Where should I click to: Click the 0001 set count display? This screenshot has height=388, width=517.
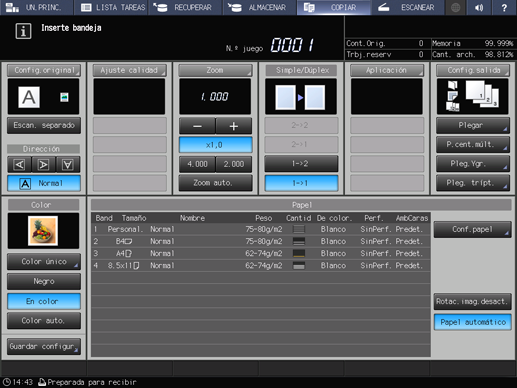292,45
